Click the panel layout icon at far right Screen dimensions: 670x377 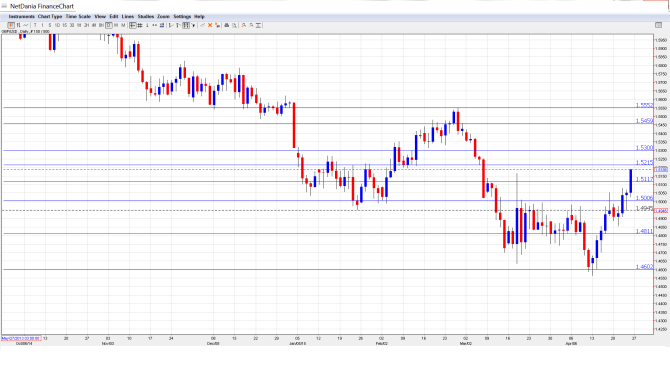pos(658,26)
